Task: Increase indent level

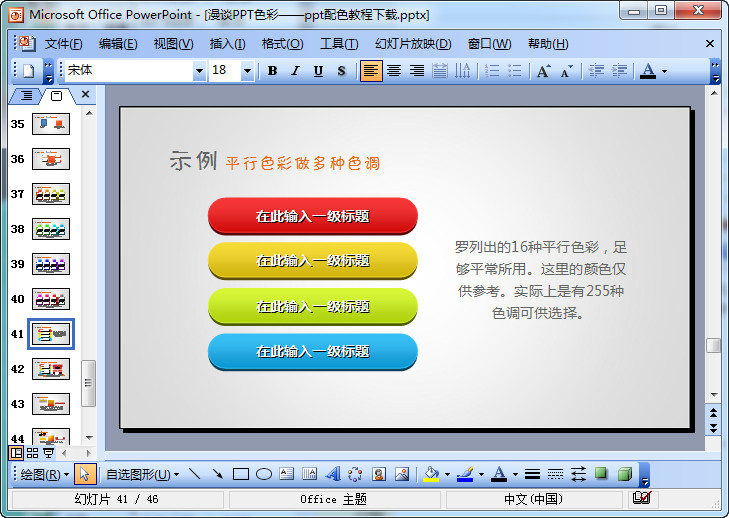Action: [619, 71]
